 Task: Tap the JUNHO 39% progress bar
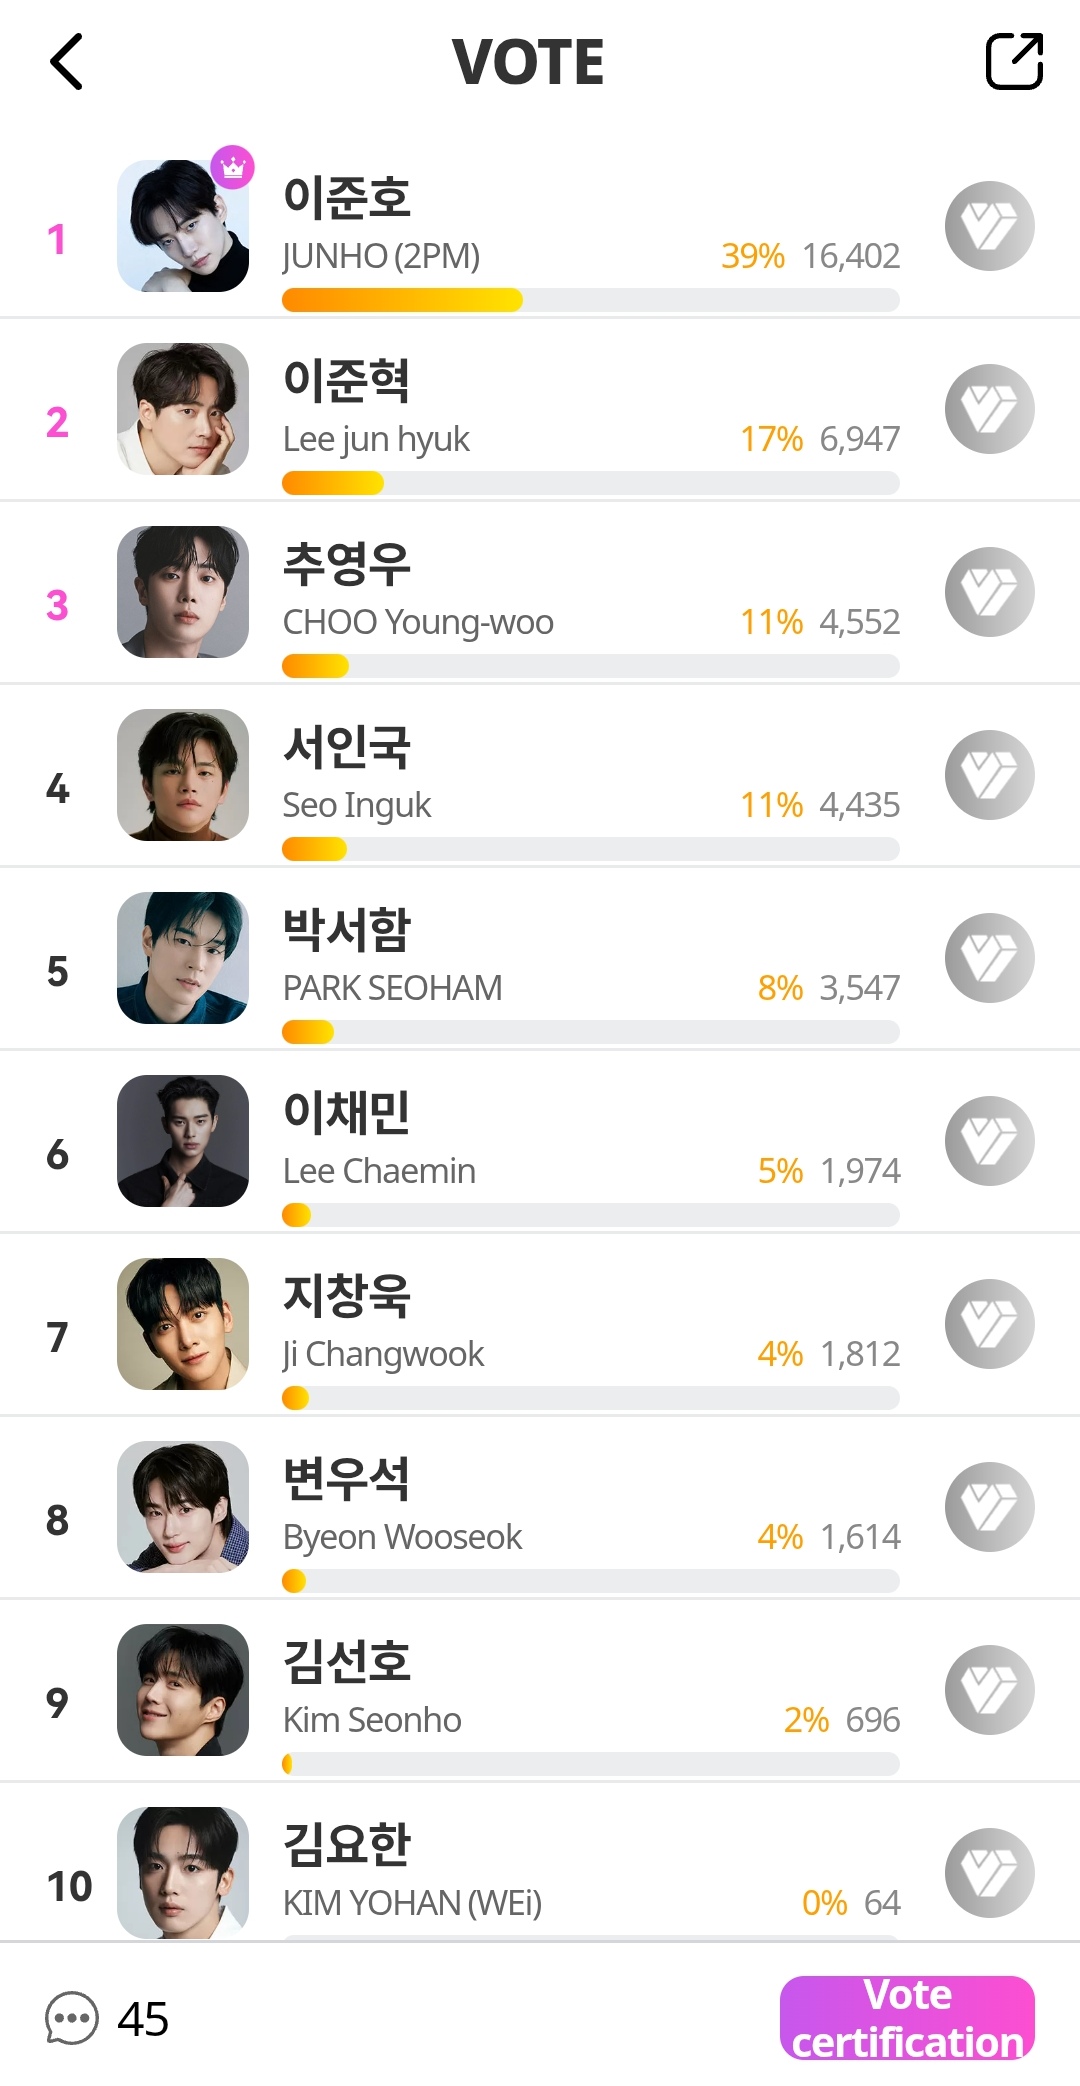[x=590, y=300]
